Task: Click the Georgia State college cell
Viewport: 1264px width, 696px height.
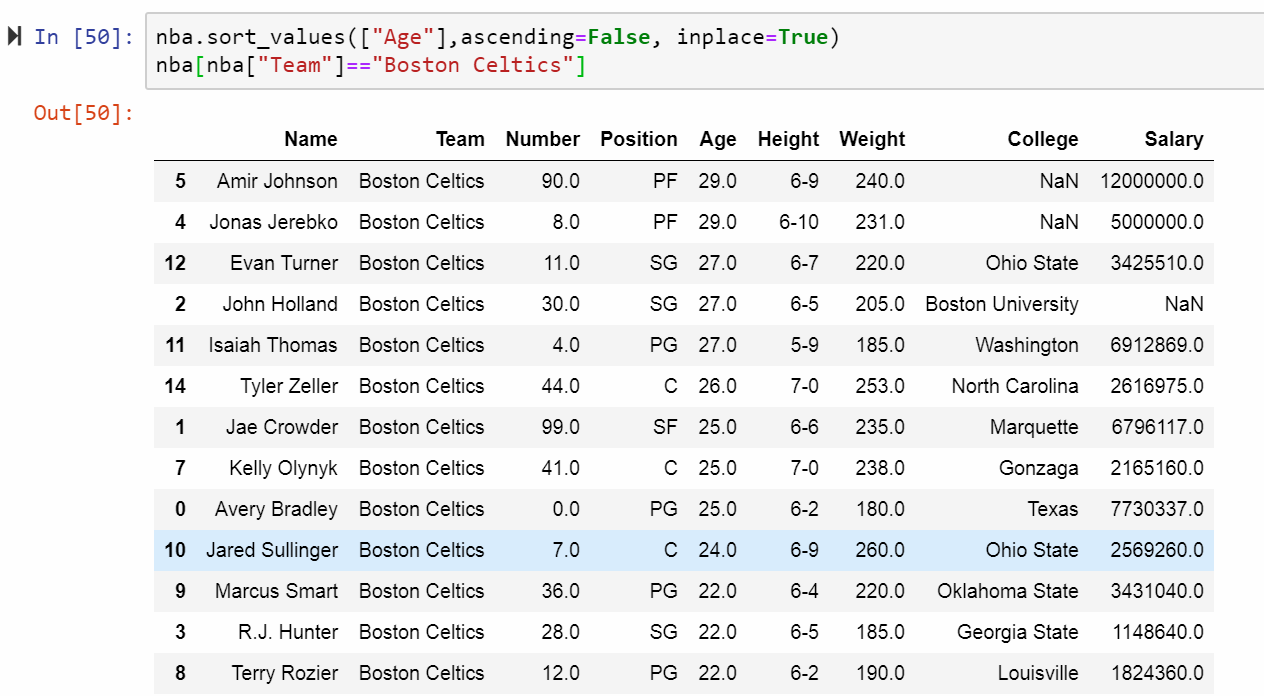Action: pos(1018,632)
